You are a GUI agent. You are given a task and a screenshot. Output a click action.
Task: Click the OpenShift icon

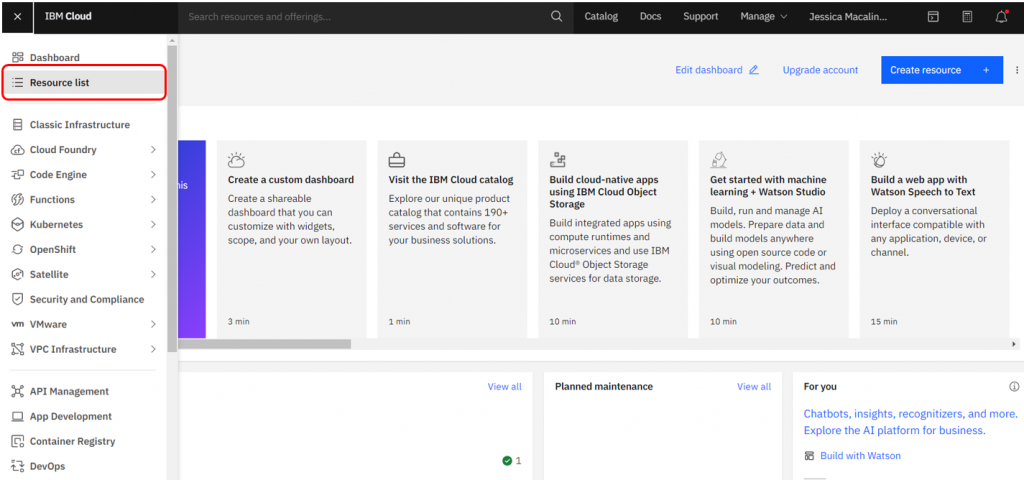coord(18,249)
